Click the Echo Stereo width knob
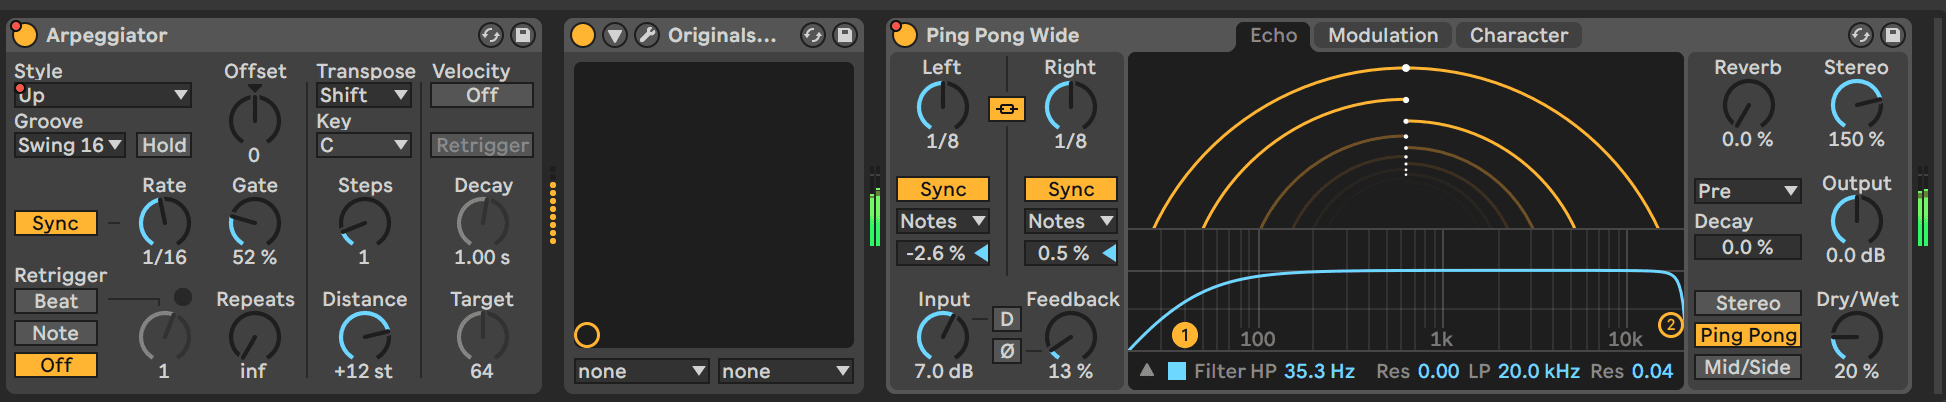 point(1856,104)
